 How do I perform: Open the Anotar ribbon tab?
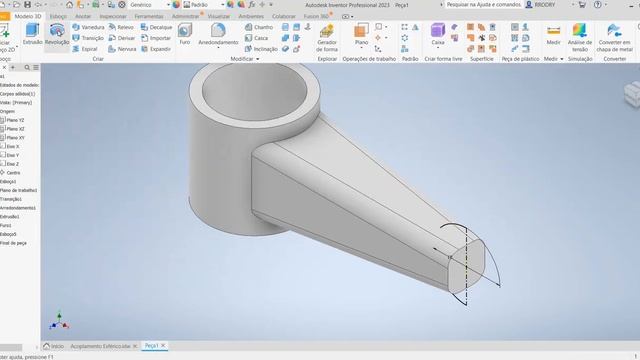[x=83, y=16]
